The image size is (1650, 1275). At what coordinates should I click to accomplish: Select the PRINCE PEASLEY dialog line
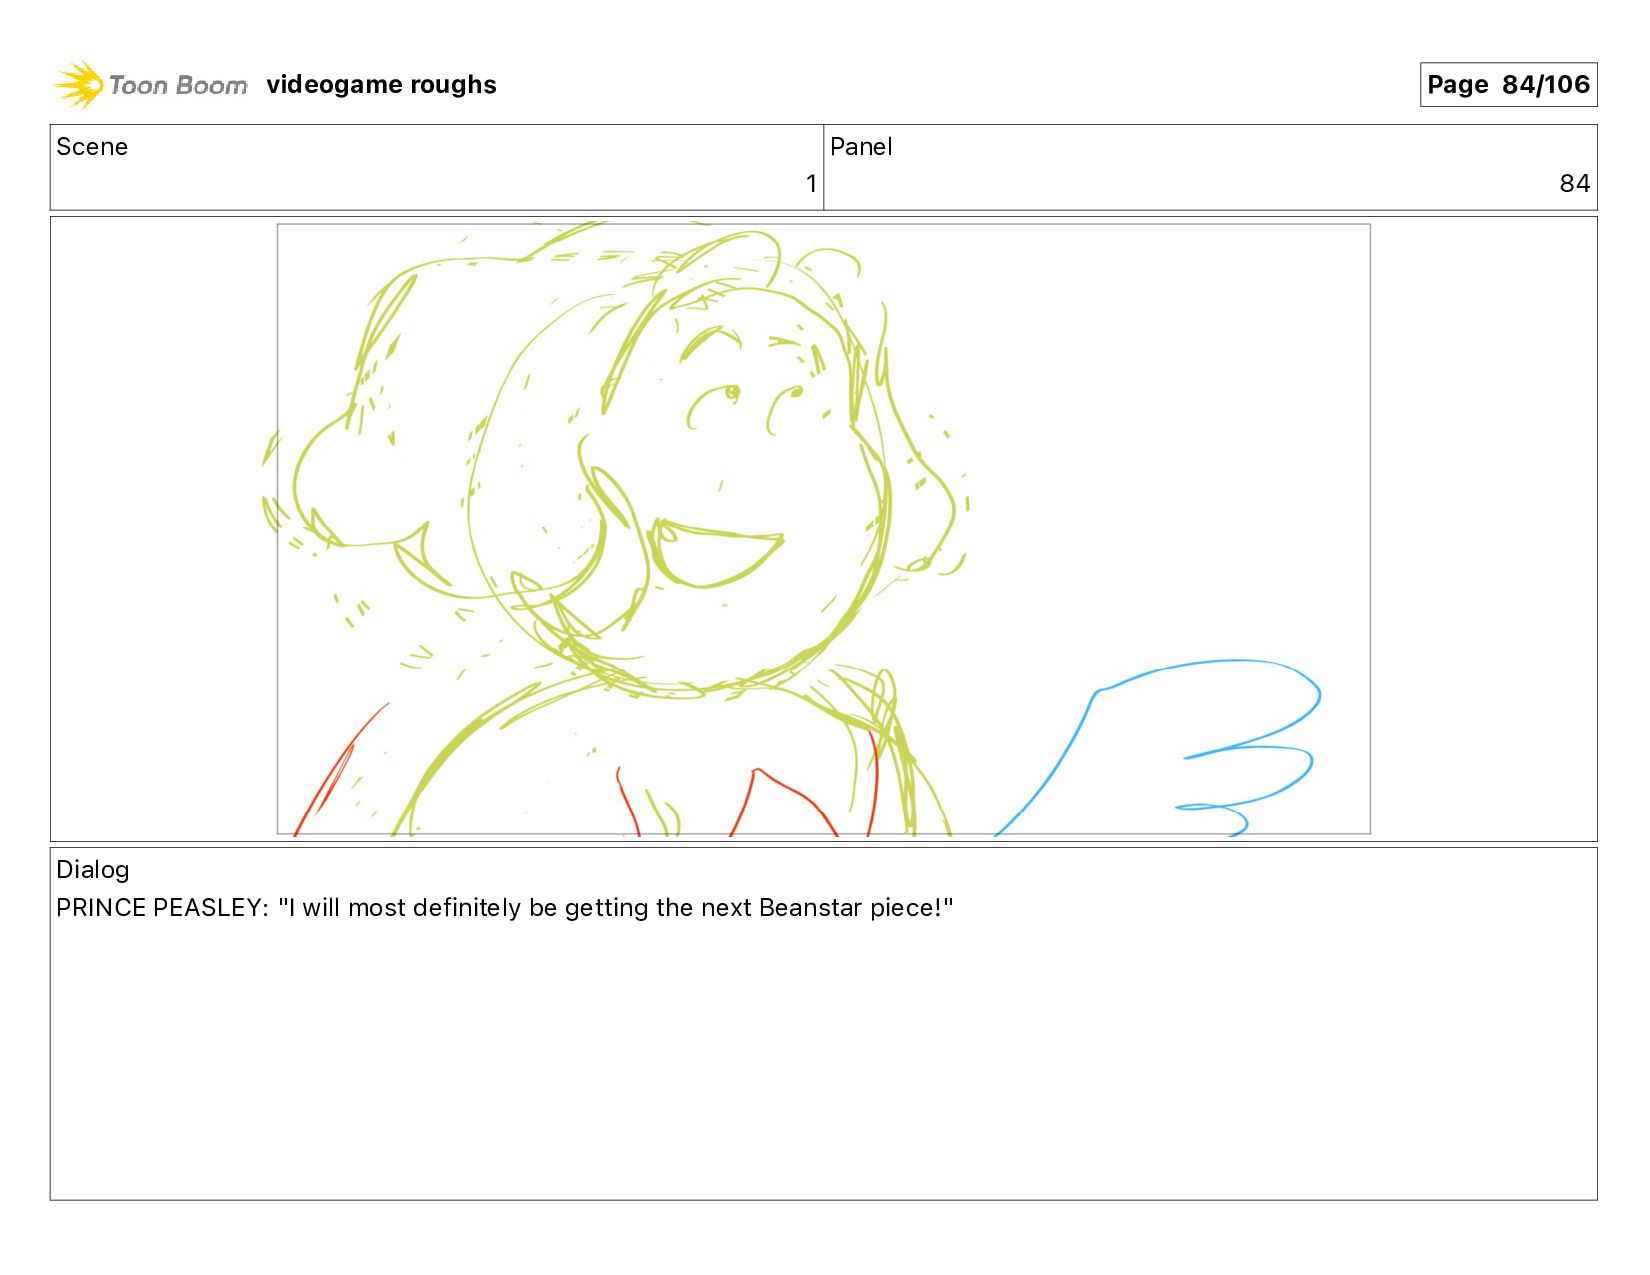pyautogui.click(x=505, y=908)
